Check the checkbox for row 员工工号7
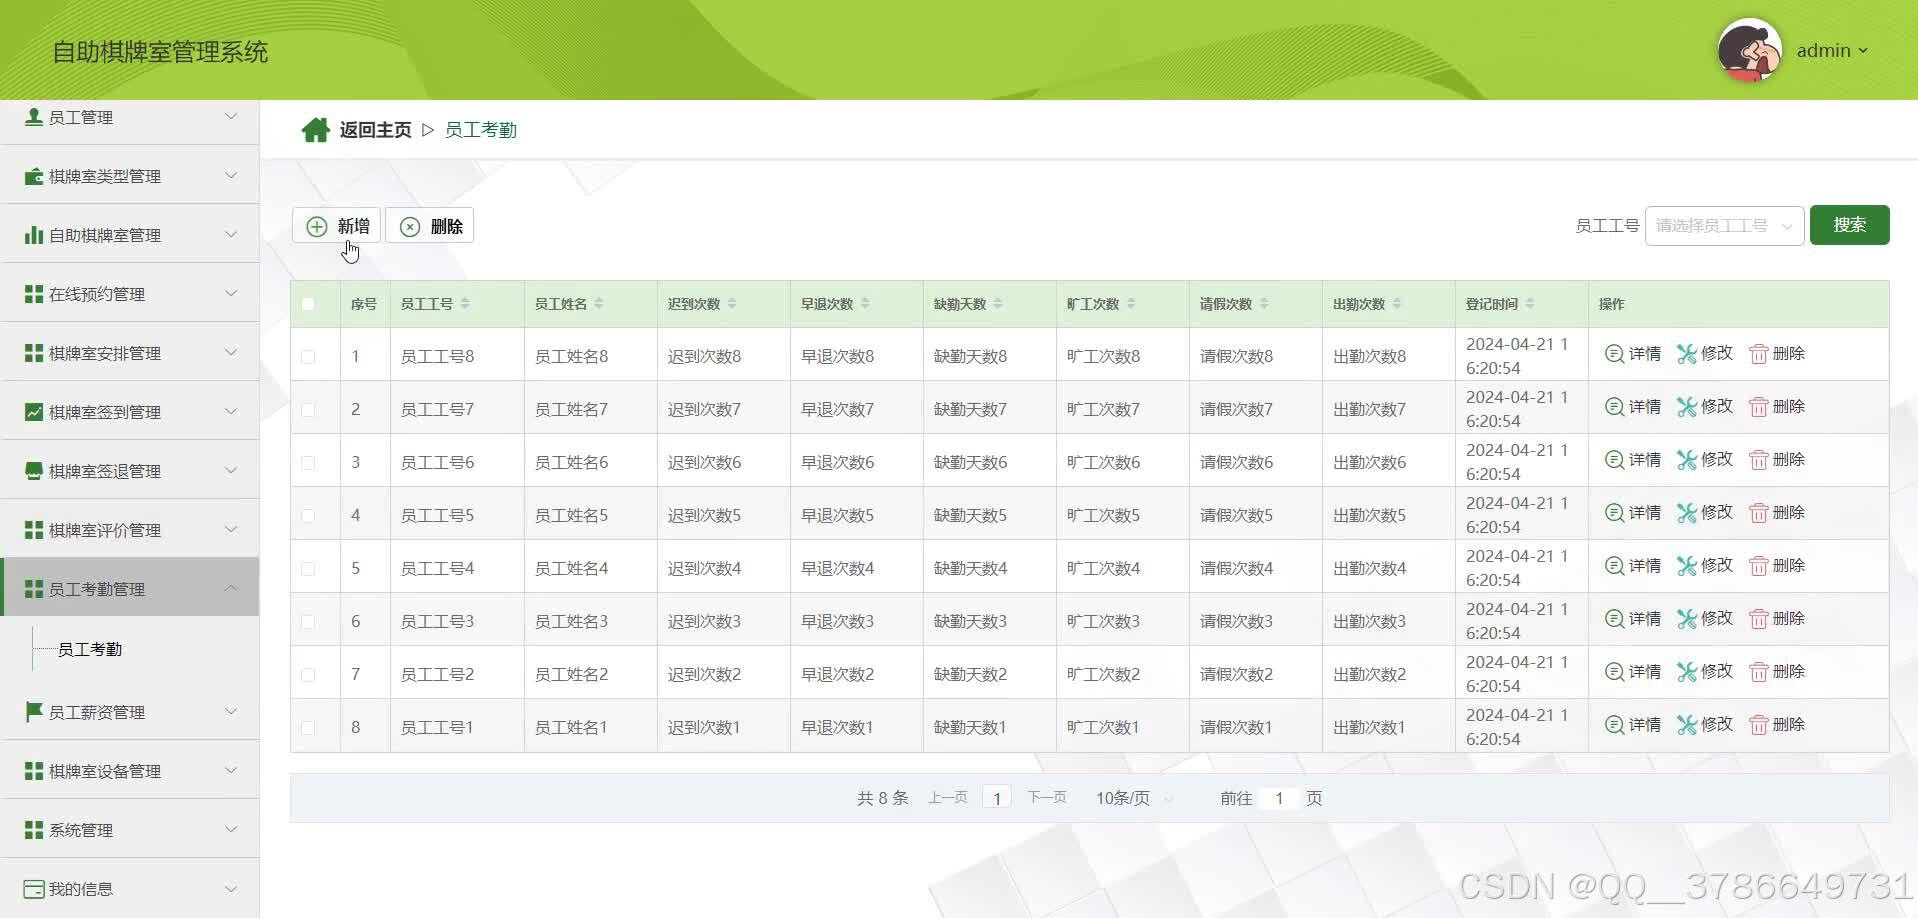 coord(308,410)
